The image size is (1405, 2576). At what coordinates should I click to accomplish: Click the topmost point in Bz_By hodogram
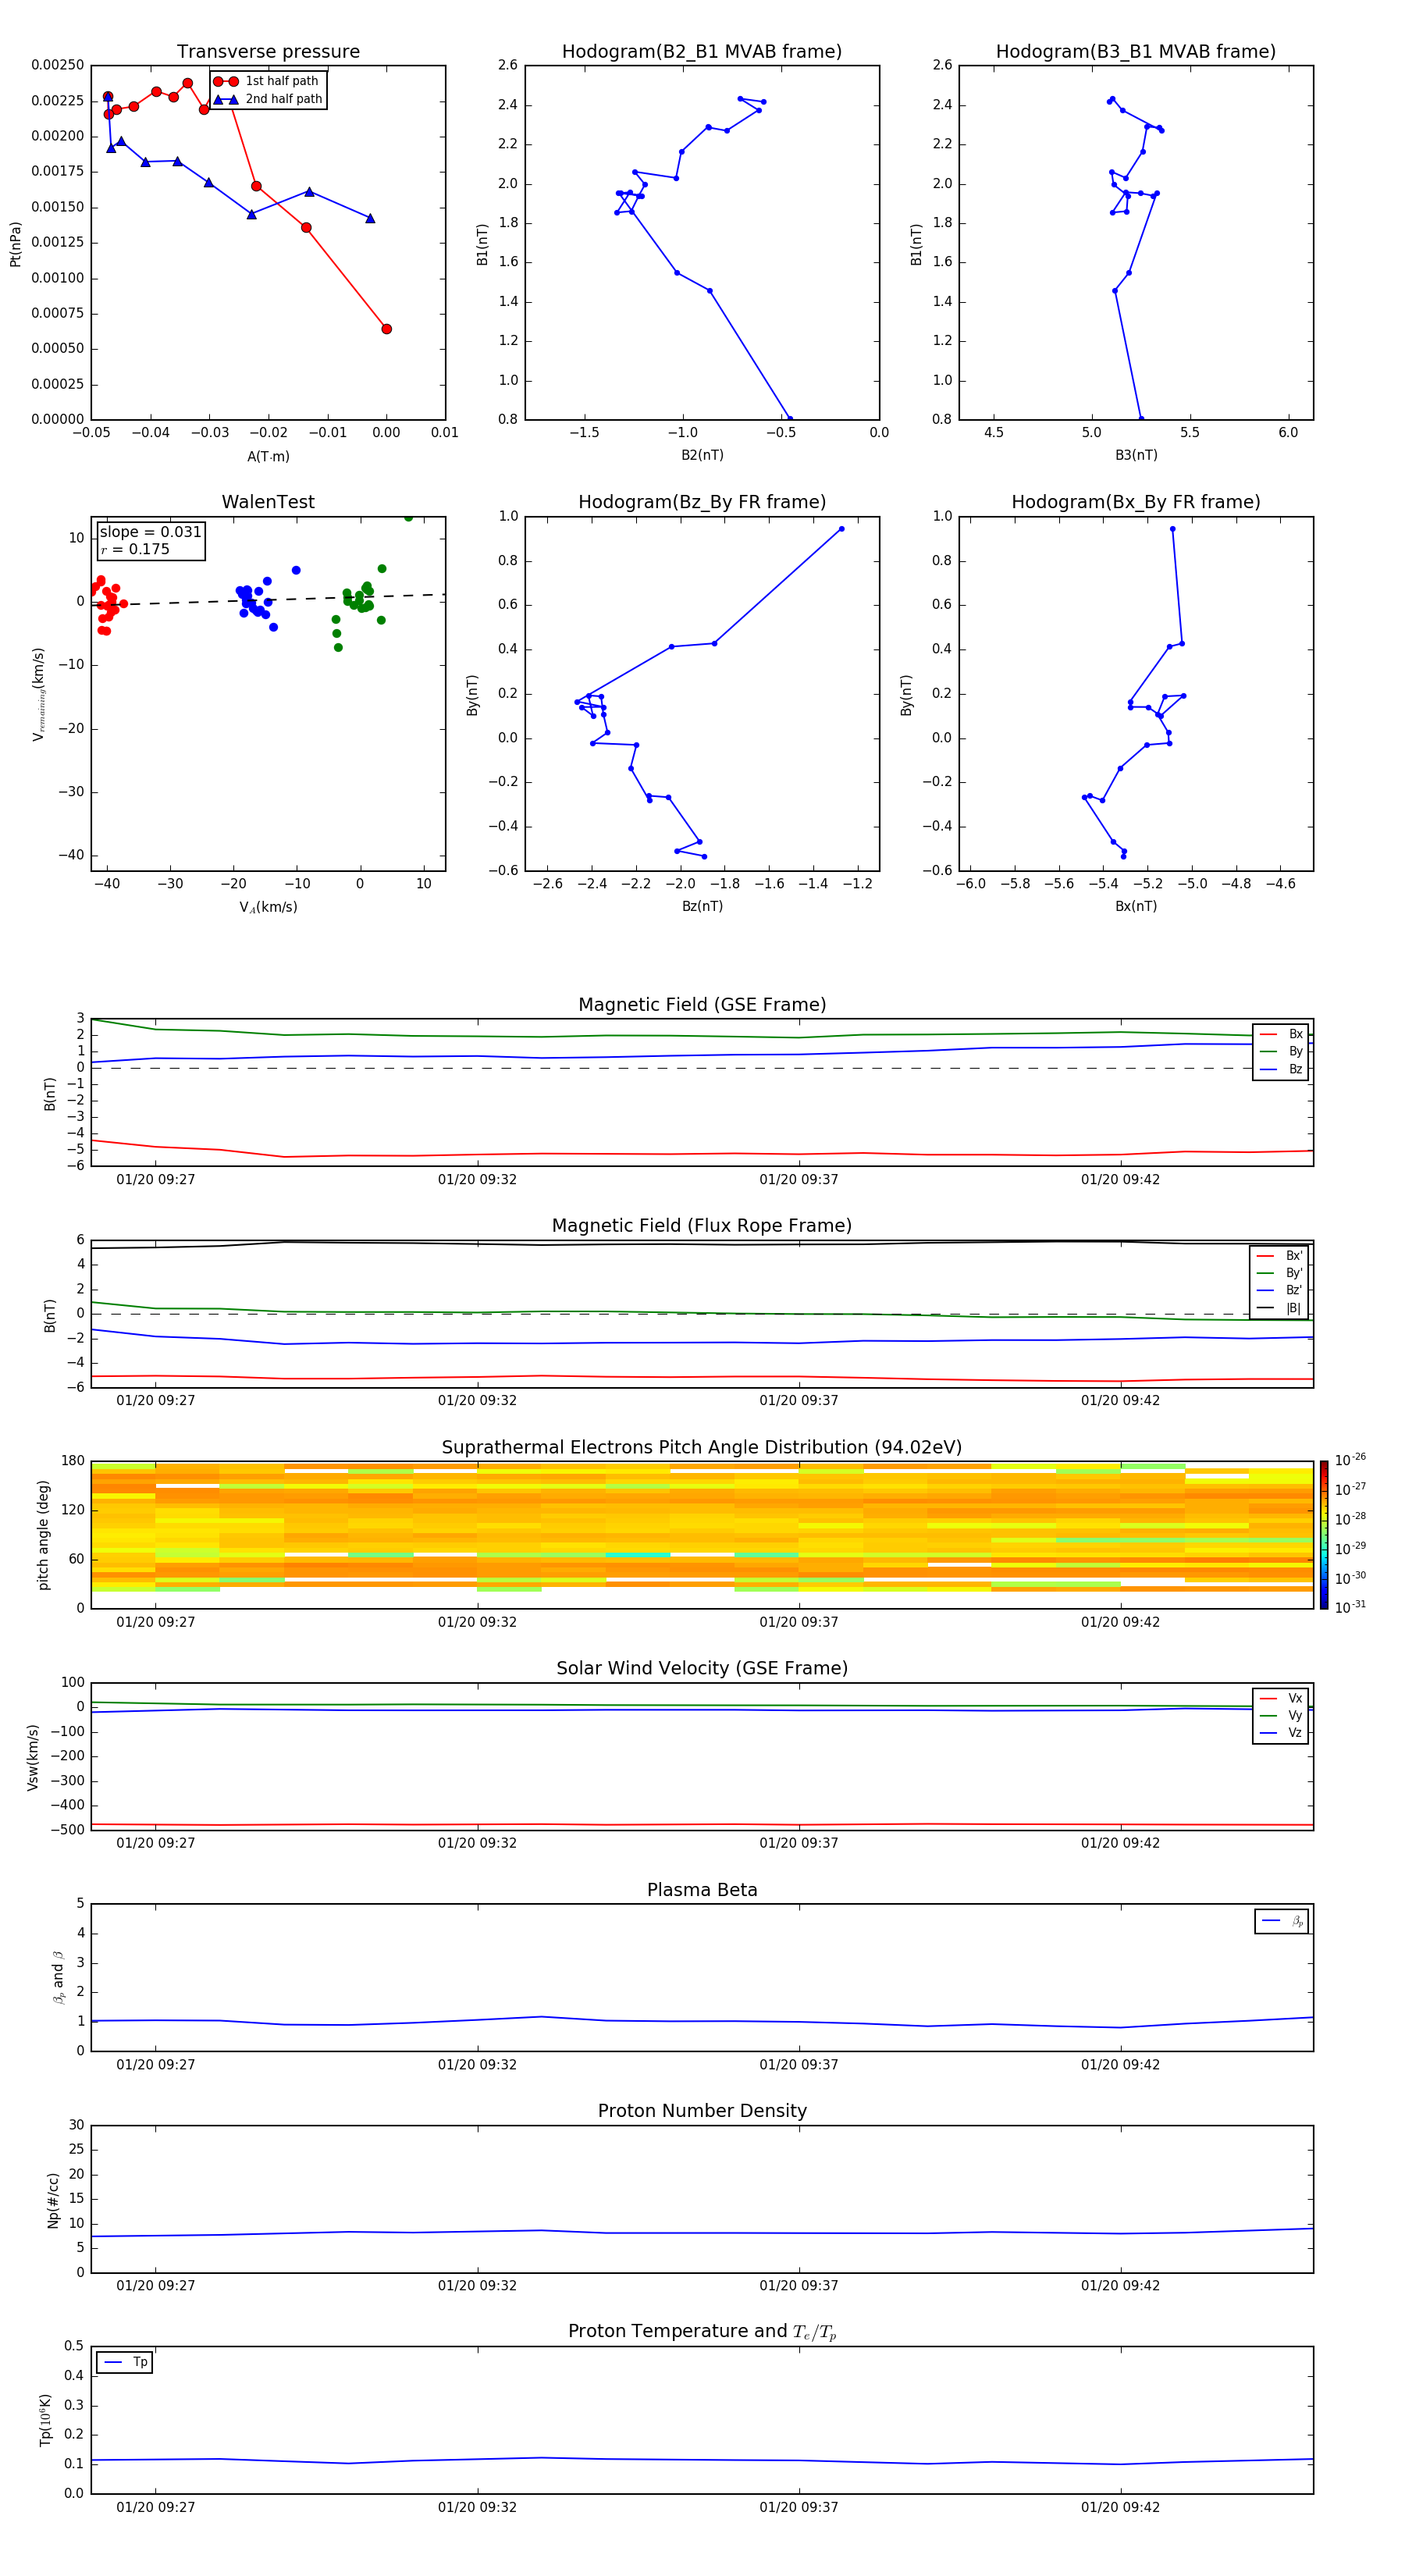click(x=841, y=529)
